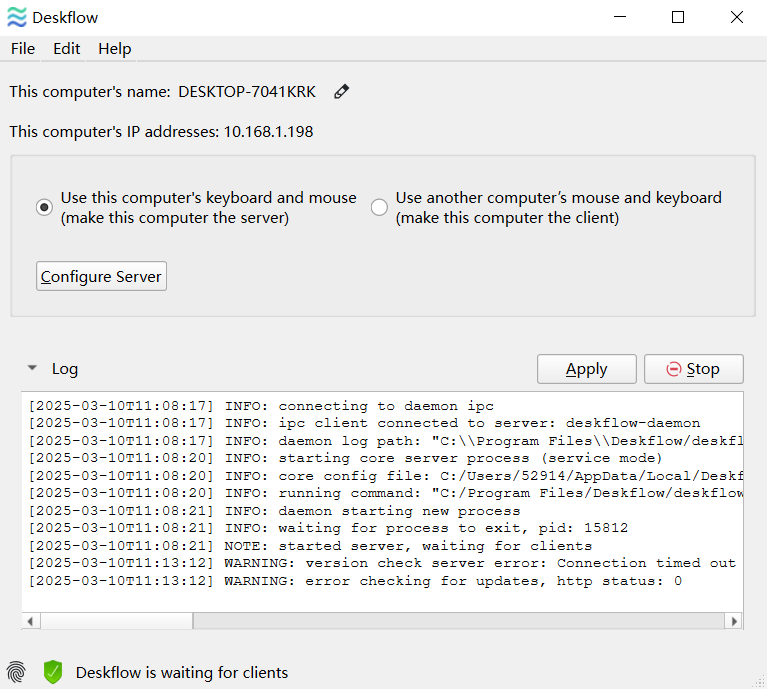767x689 pixels.
Task: Click log line 'starting core server process'
Action: (x=345, y=458)
